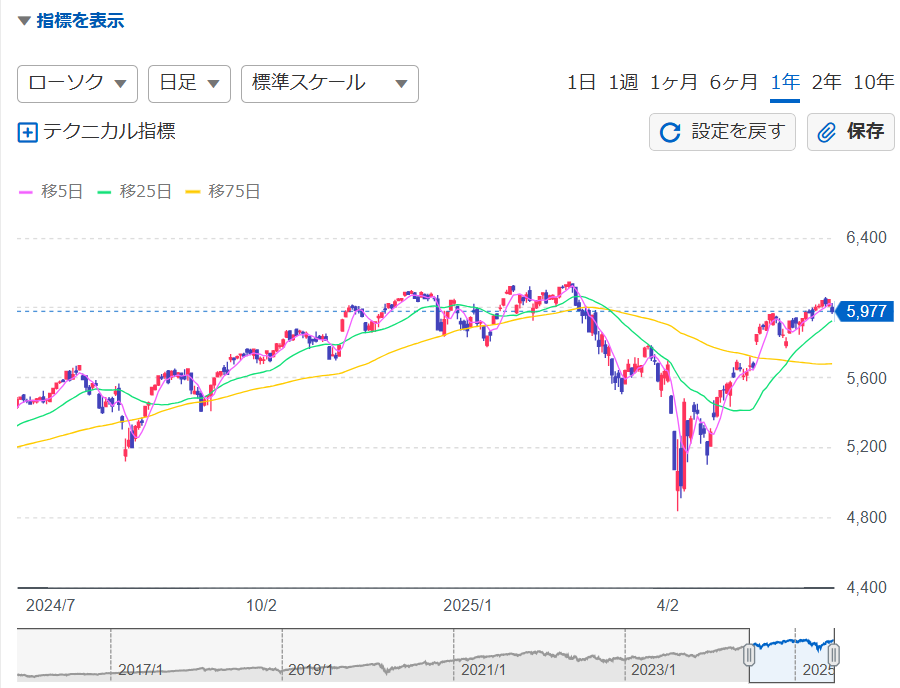Select the 6ヶ月 range tab
The width and height of the screenshot is (900, 688).
pos(734,83)
